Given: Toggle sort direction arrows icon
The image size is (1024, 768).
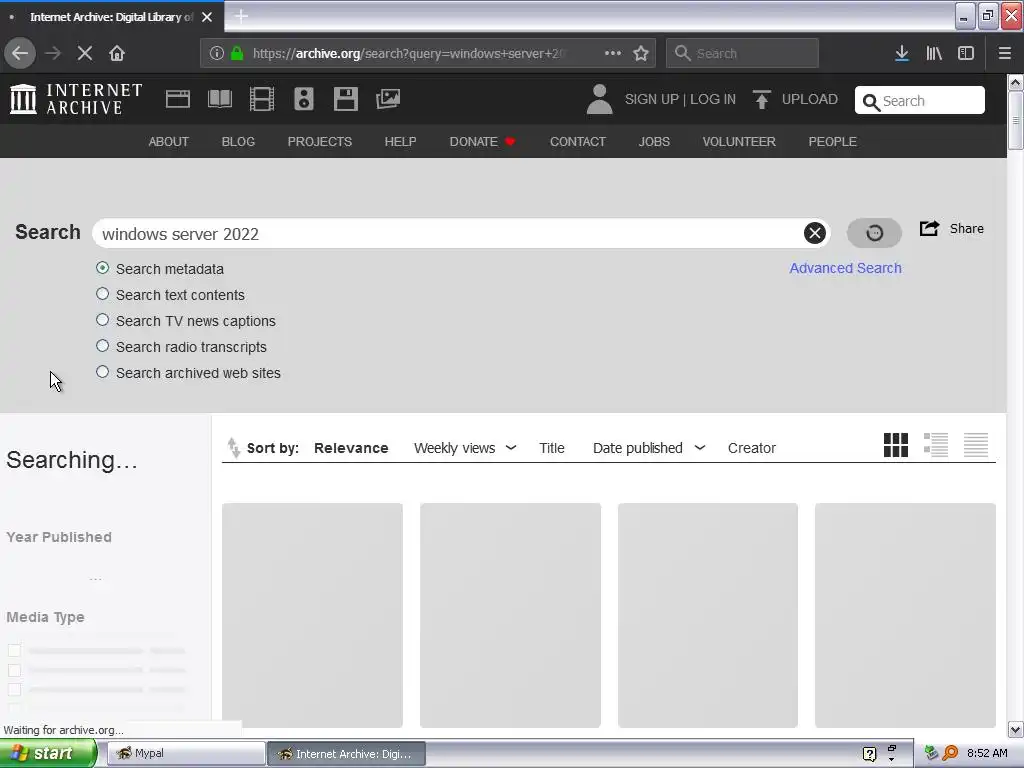Looking at the screenshot, I should (x=233, y=448).
